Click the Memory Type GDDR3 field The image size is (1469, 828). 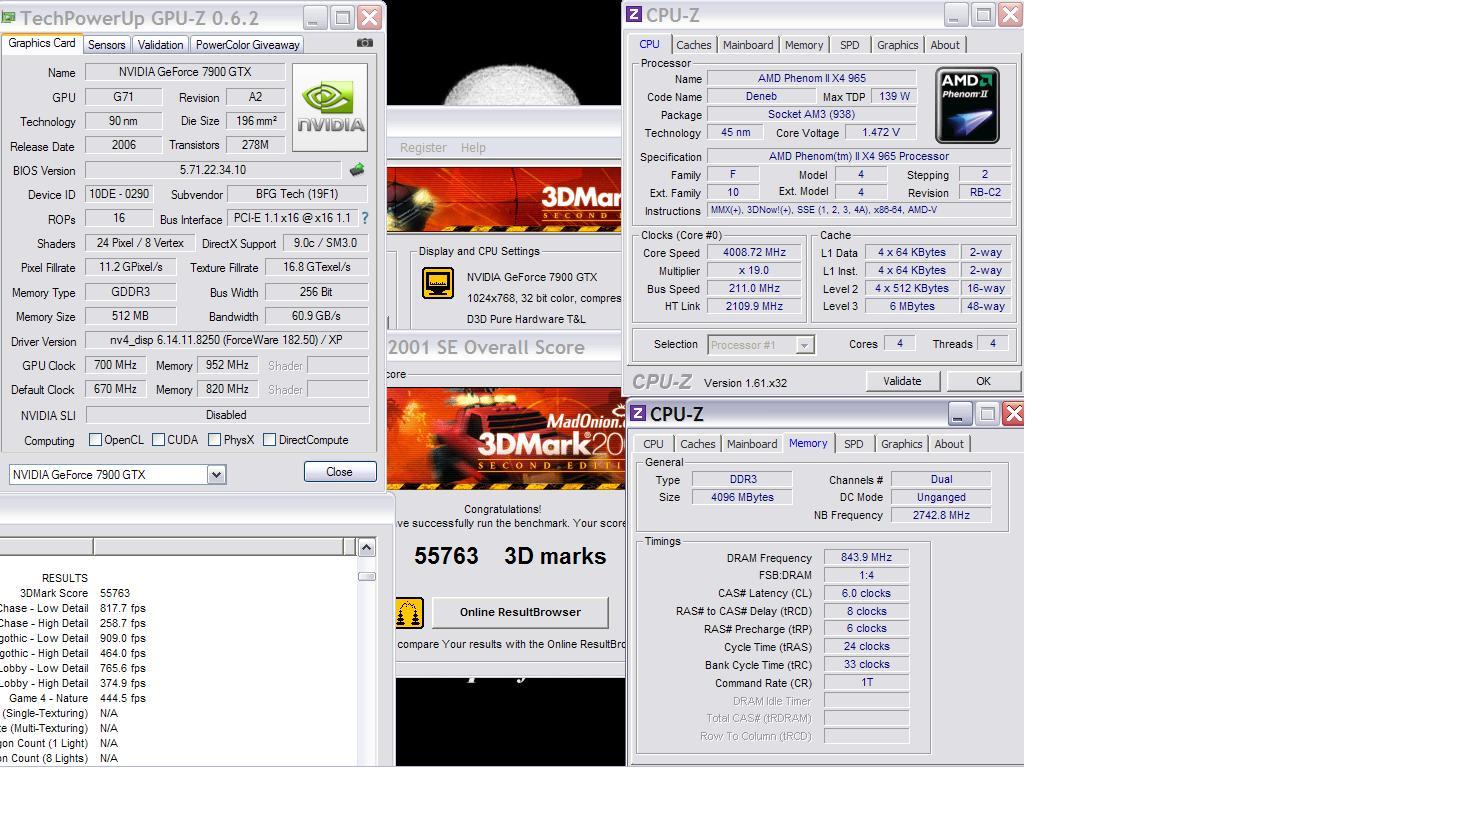pyautogui.click(x=130, y=292)
